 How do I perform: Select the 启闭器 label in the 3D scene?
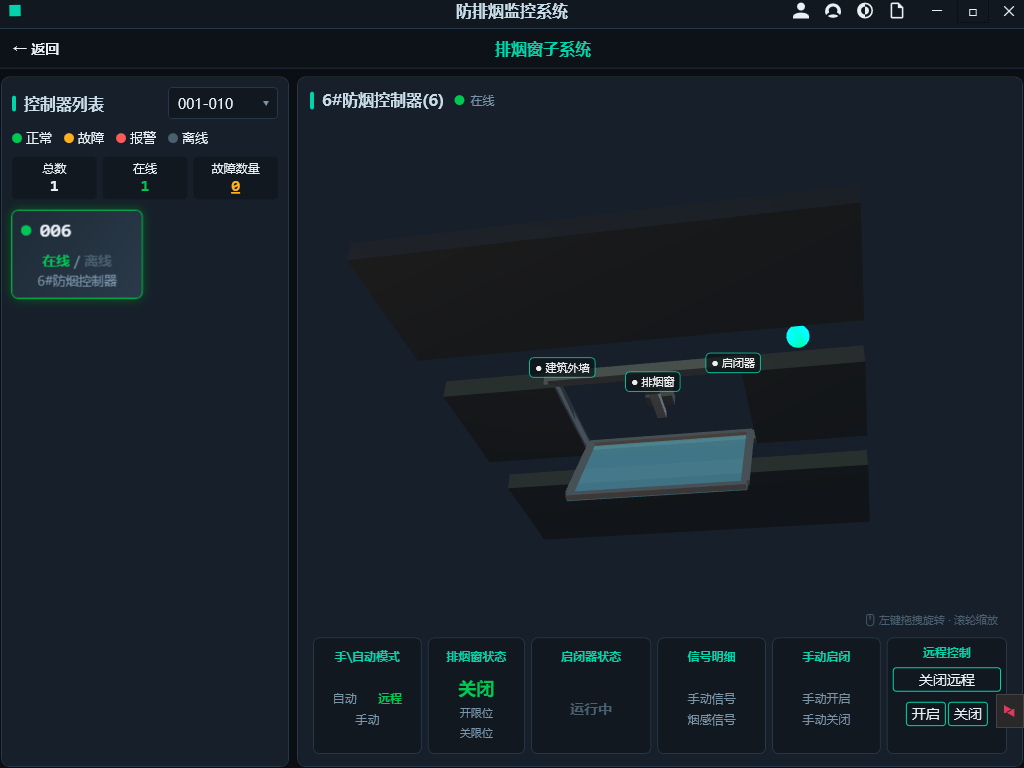(733, 363)
